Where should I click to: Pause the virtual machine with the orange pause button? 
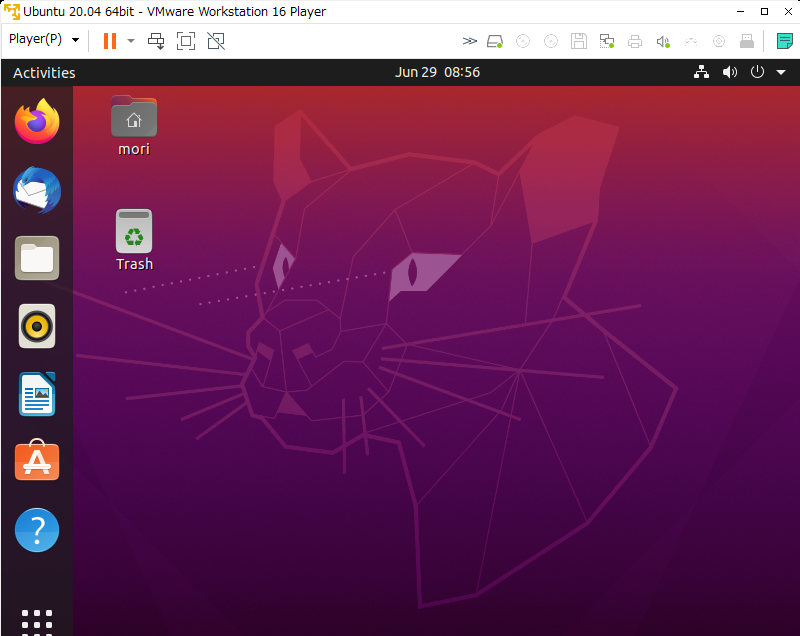tap(110, 41)
